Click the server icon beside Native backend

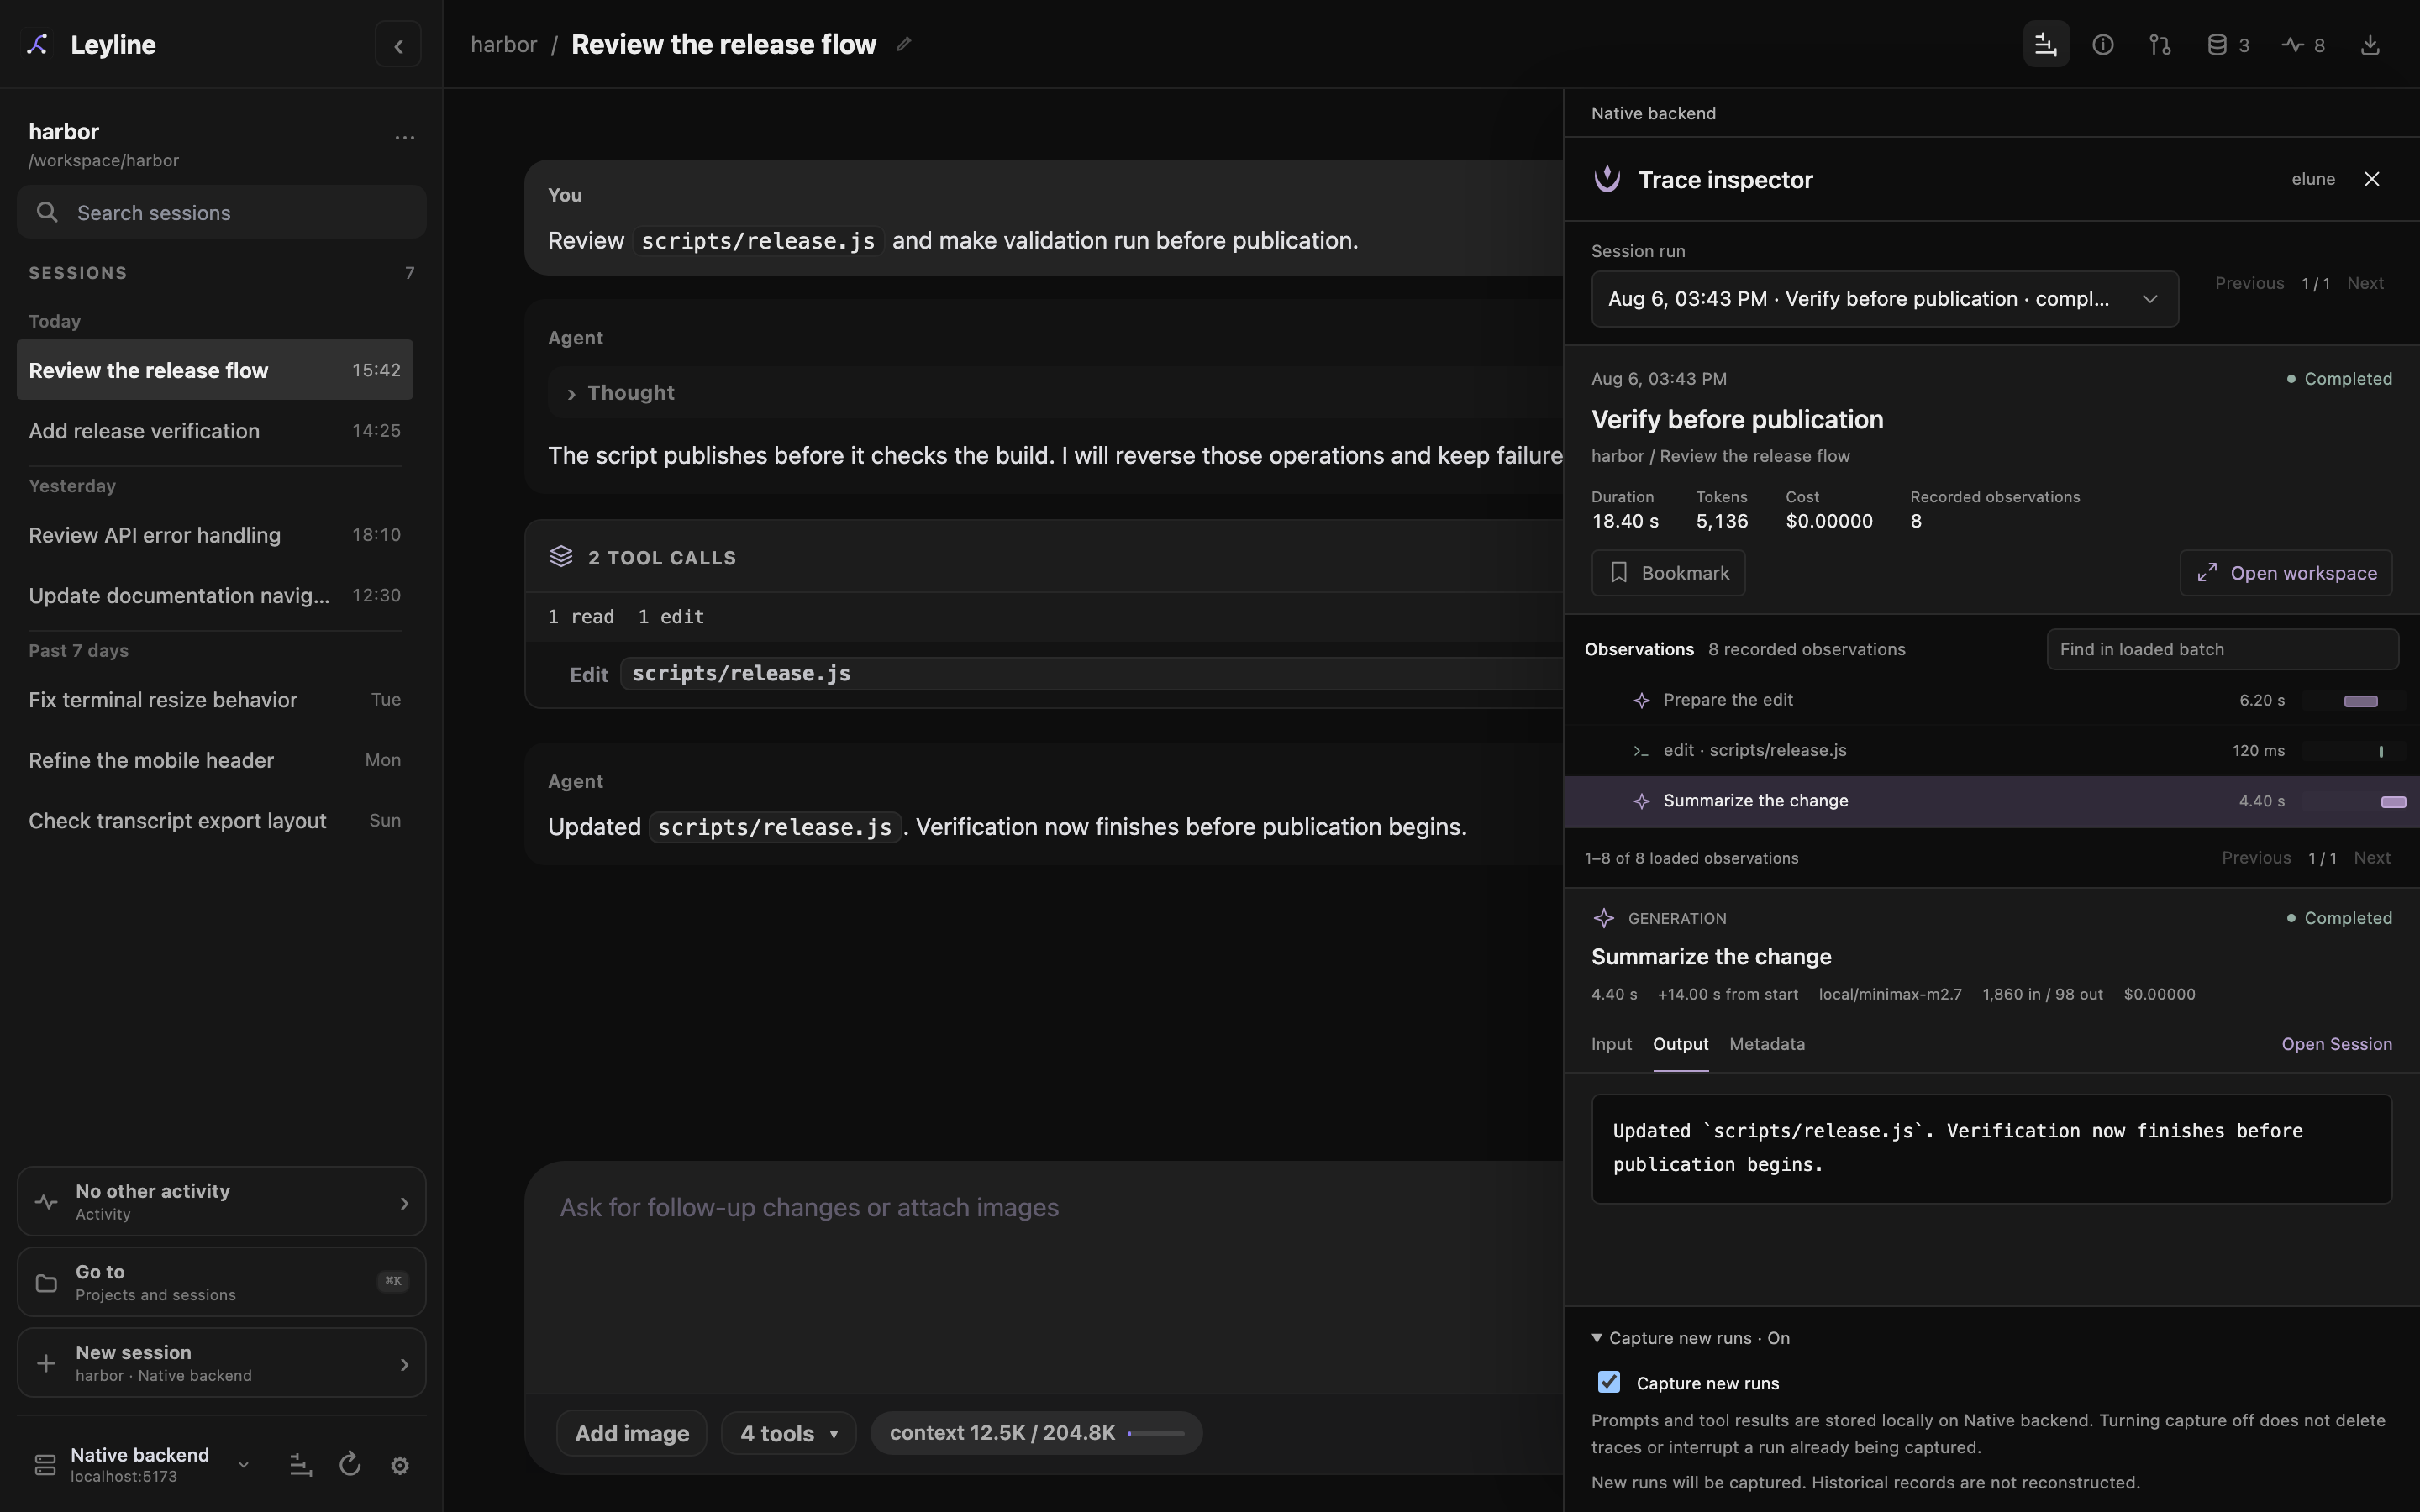tap(45, 1465)
